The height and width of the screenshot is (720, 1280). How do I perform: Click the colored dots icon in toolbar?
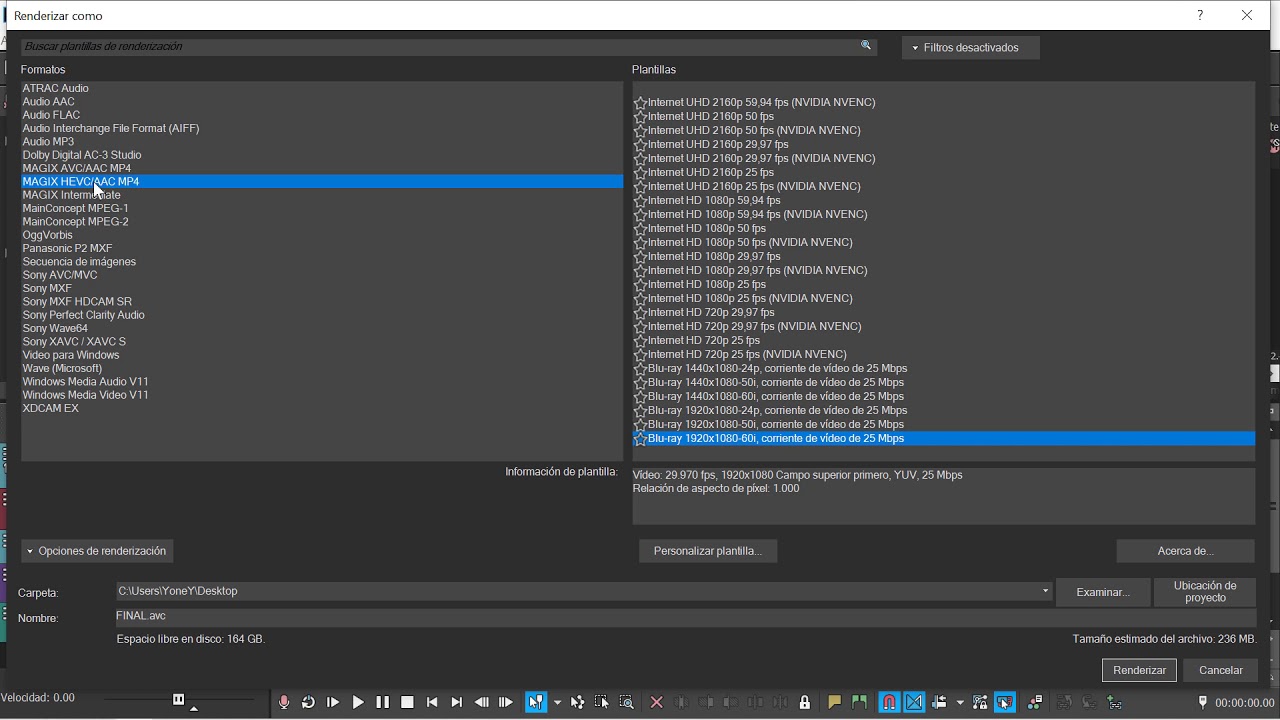click(1035, 703)
